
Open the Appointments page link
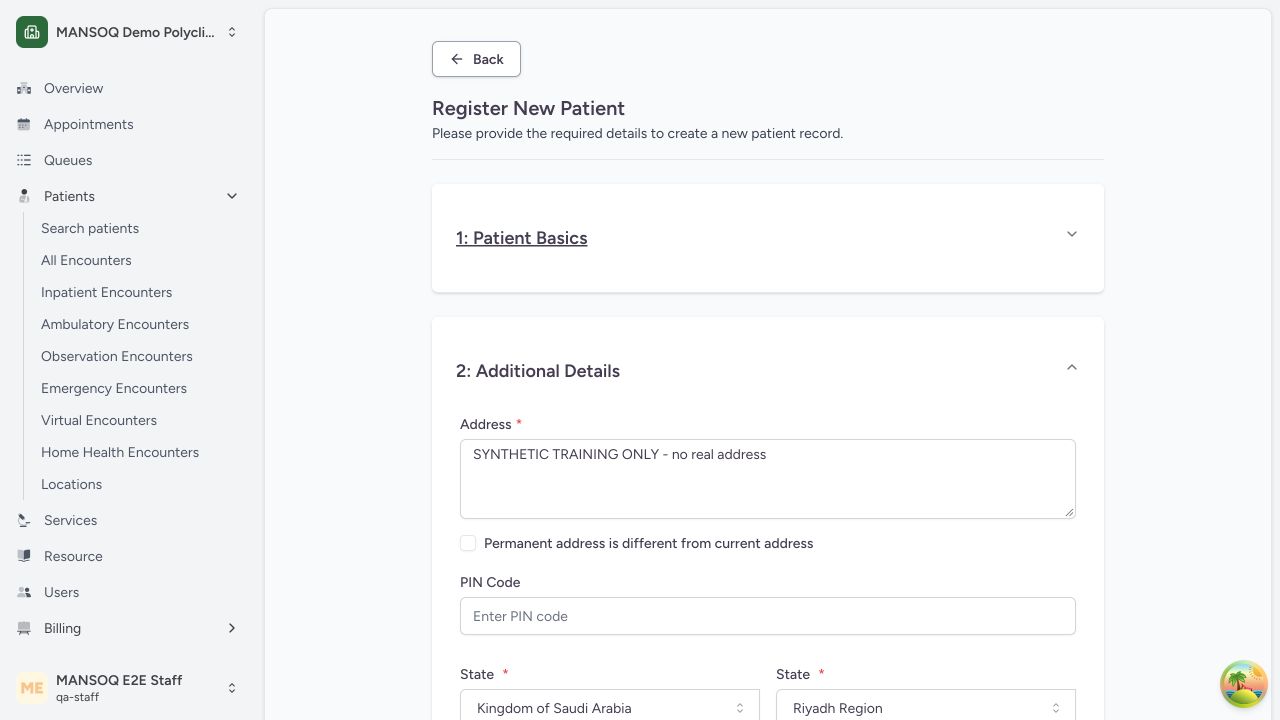(x=88, y=124)
